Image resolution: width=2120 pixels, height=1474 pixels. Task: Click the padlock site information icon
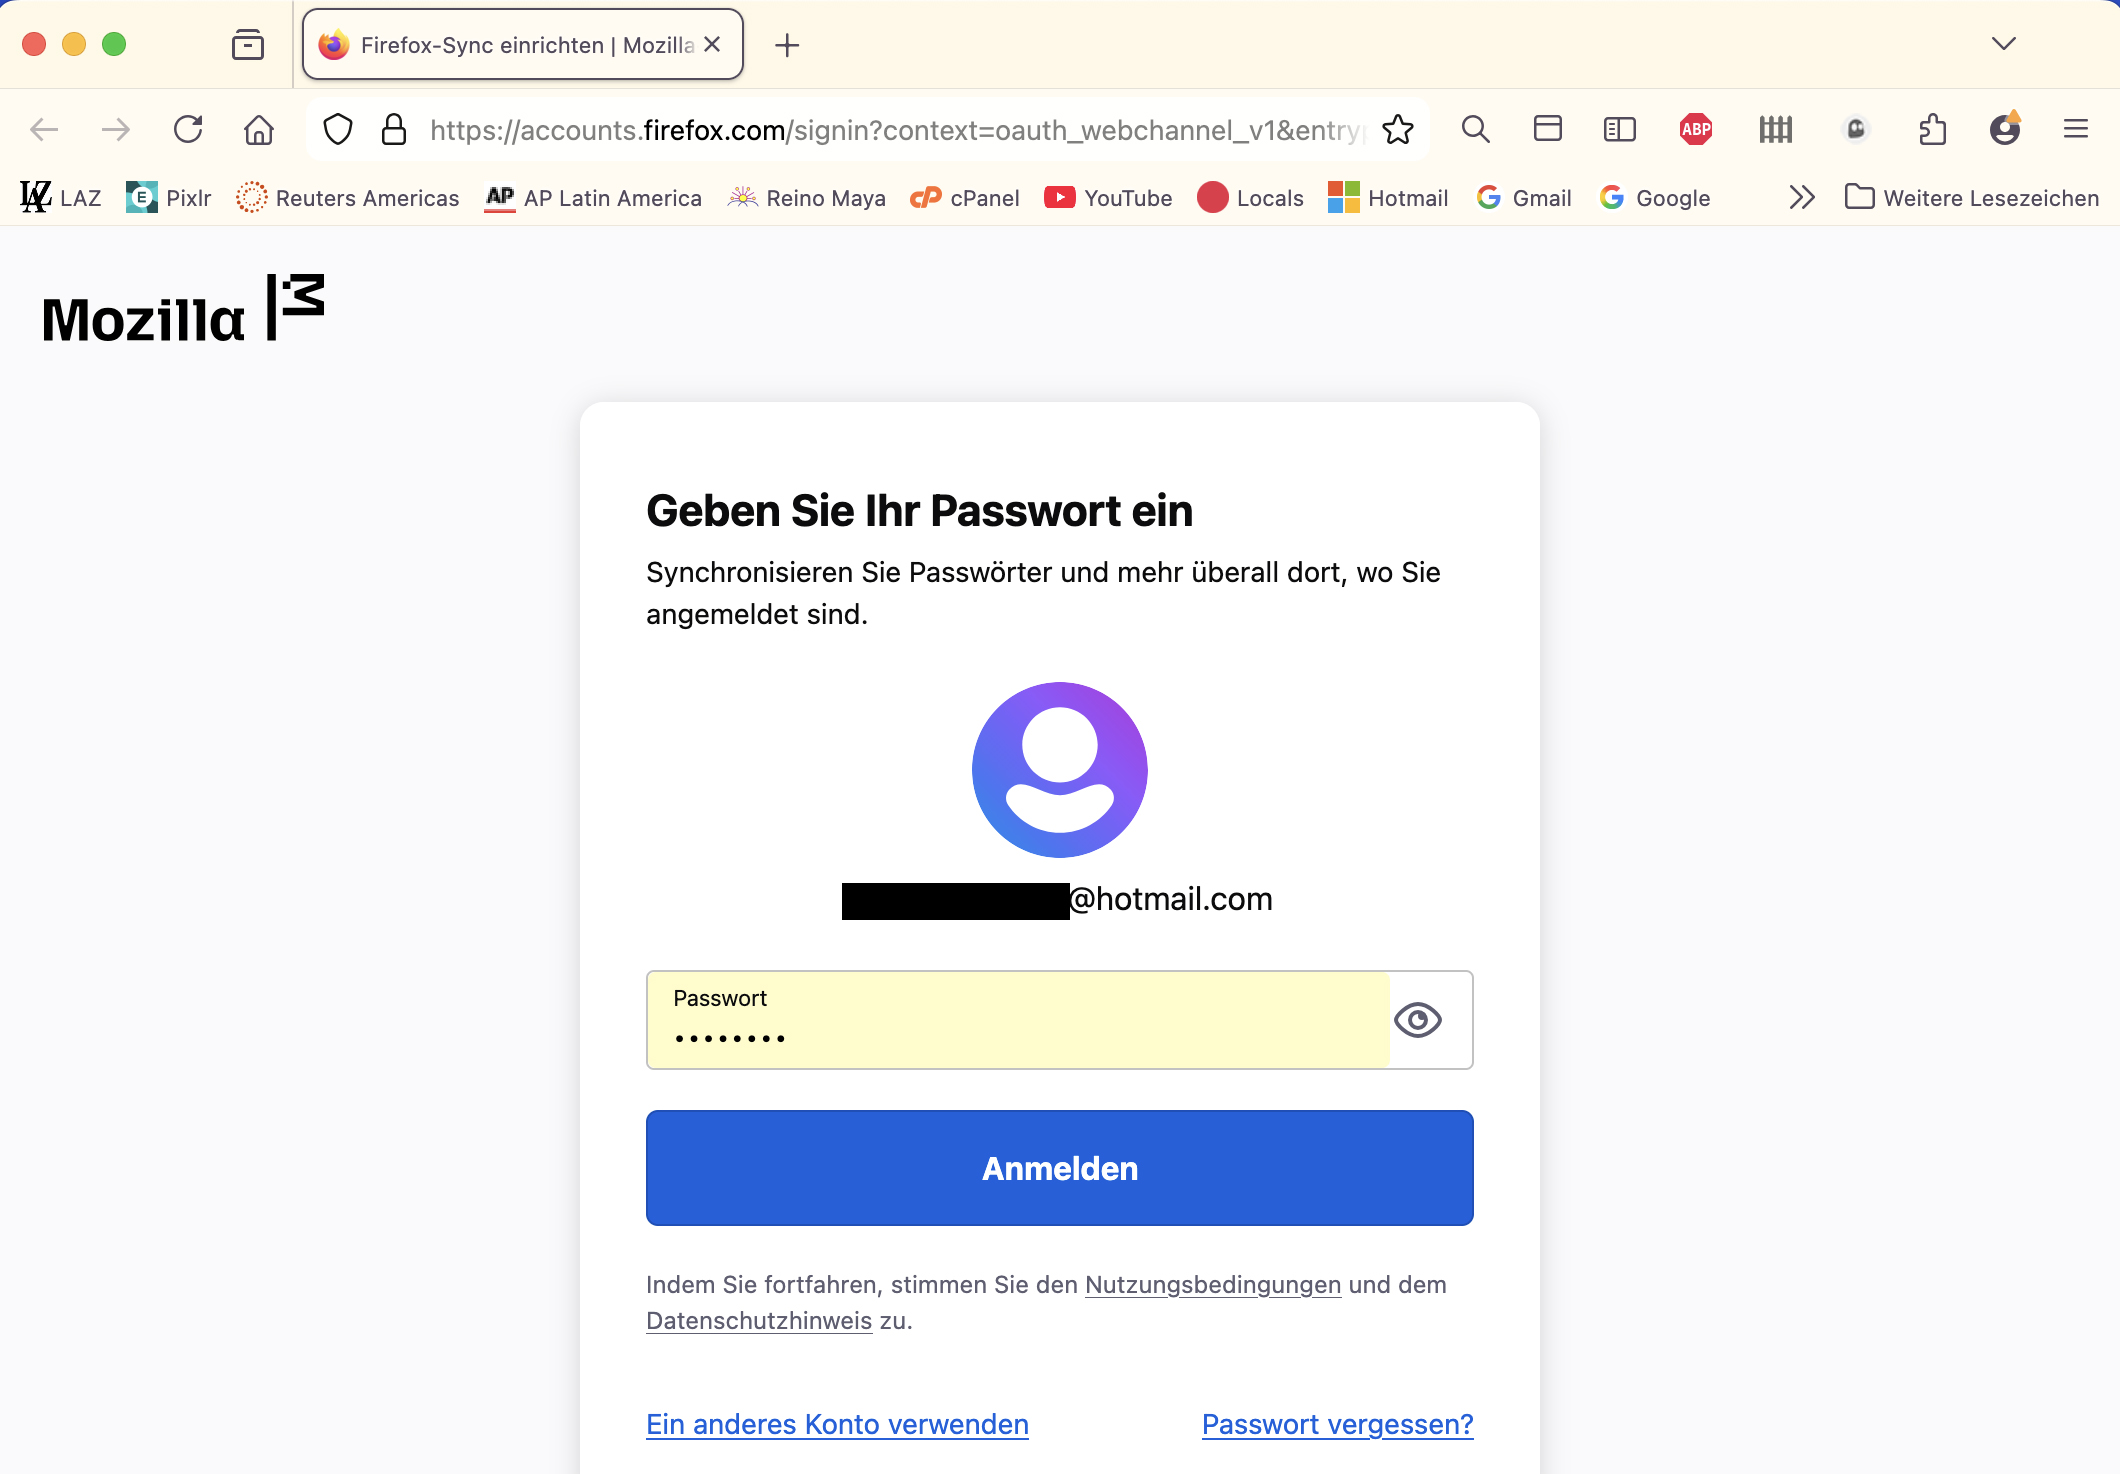pos(394,129)
